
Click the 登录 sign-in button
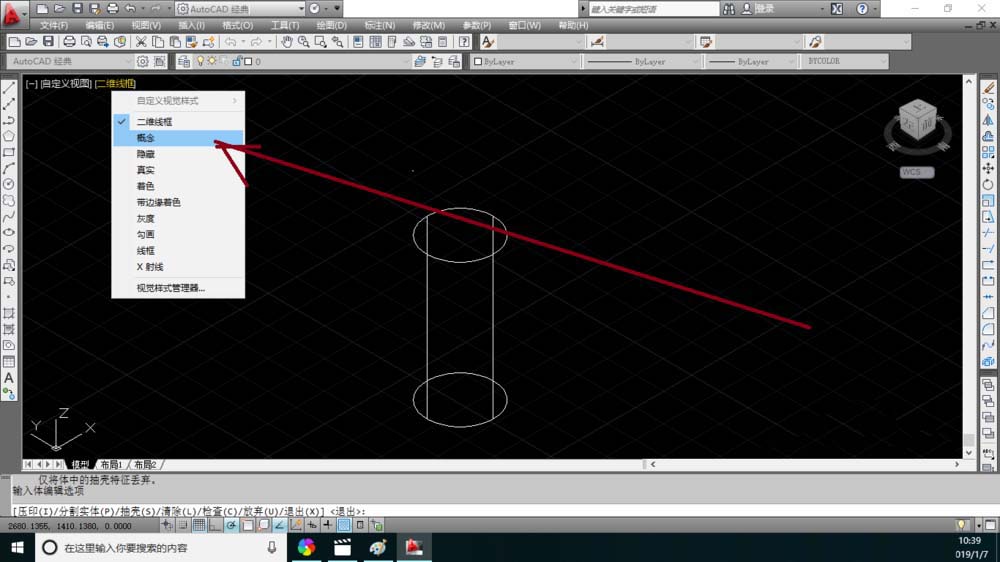764,9
